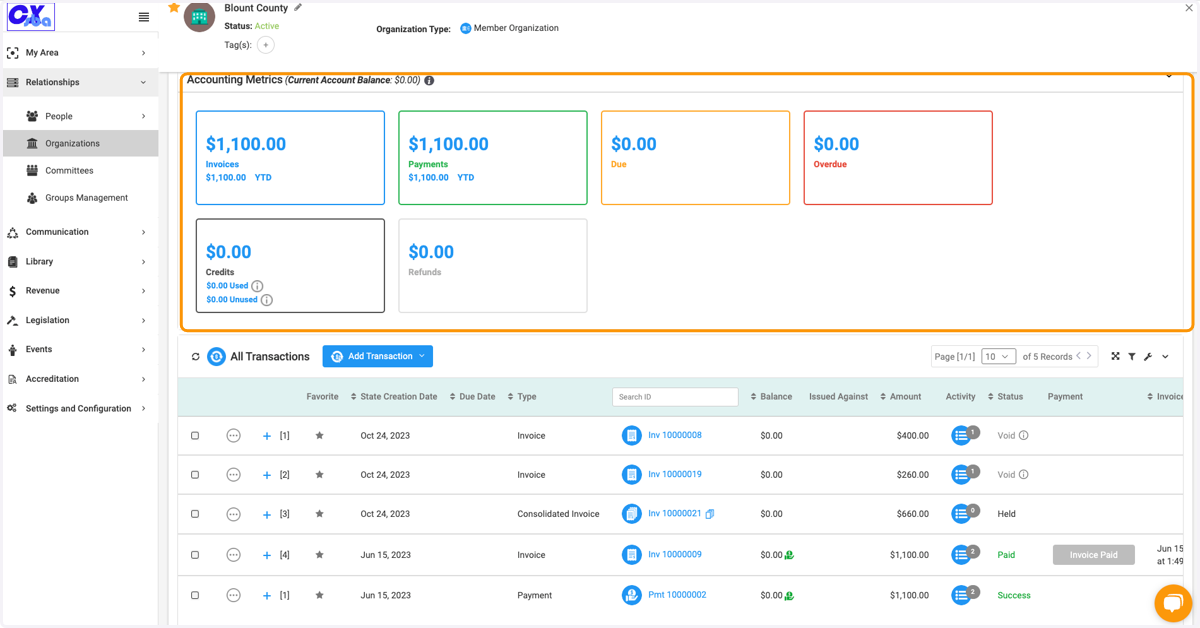Open activity list for Inv 10000008
Image resolution: width=1200 pixels, height=628 pixels.
point(961,435)
